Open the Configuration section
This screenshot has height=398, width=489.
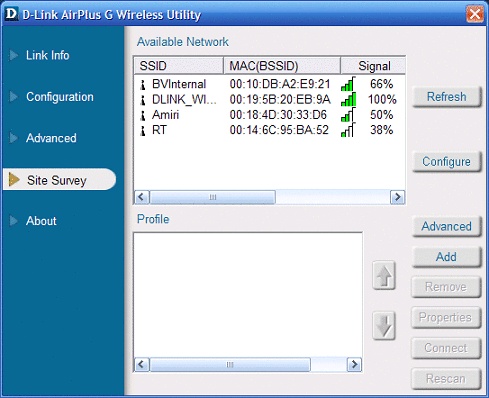(x=60, y=97)
